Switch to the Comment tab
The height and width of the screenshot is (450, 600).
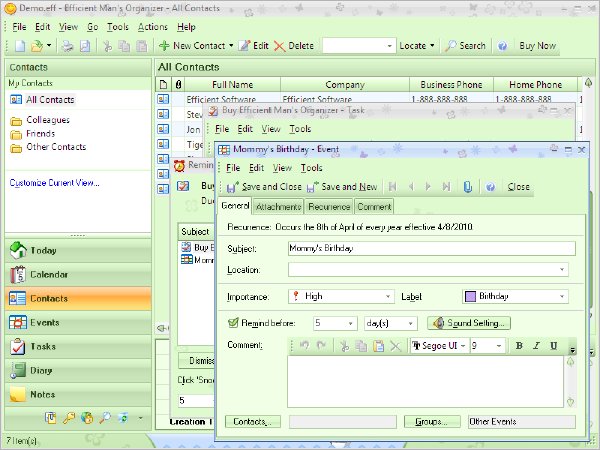[374, 207]
